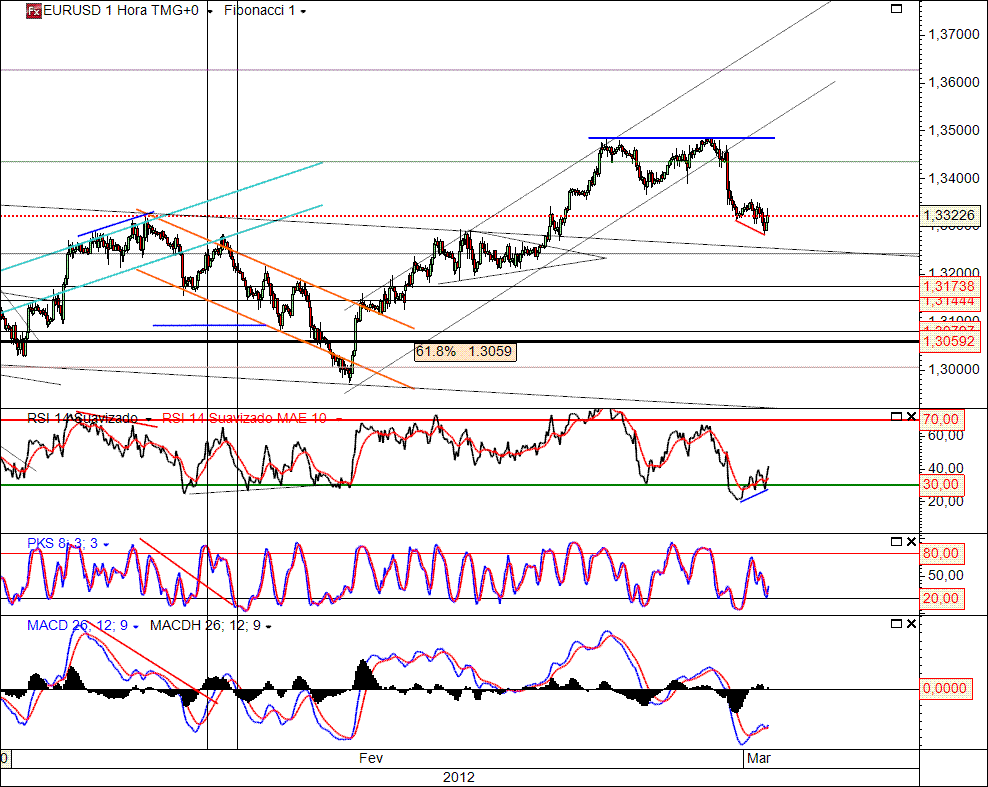
Task: Open the RSI 14 Suavizado MAE 10 dropdown
Action: pos(338,419)
